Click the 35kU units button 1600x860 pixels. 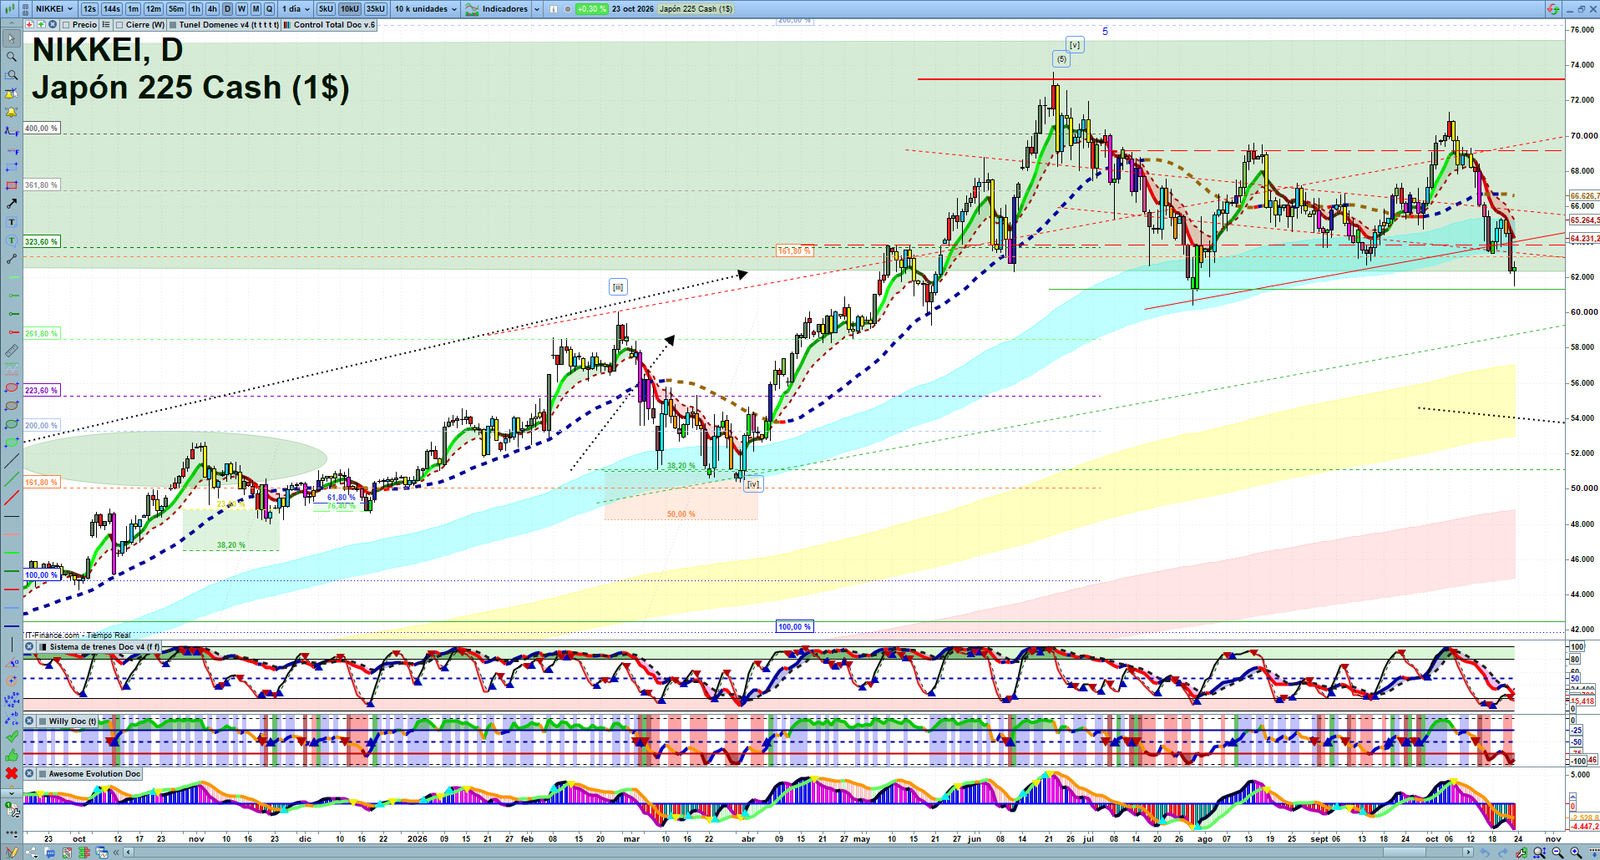pos(375,9)
